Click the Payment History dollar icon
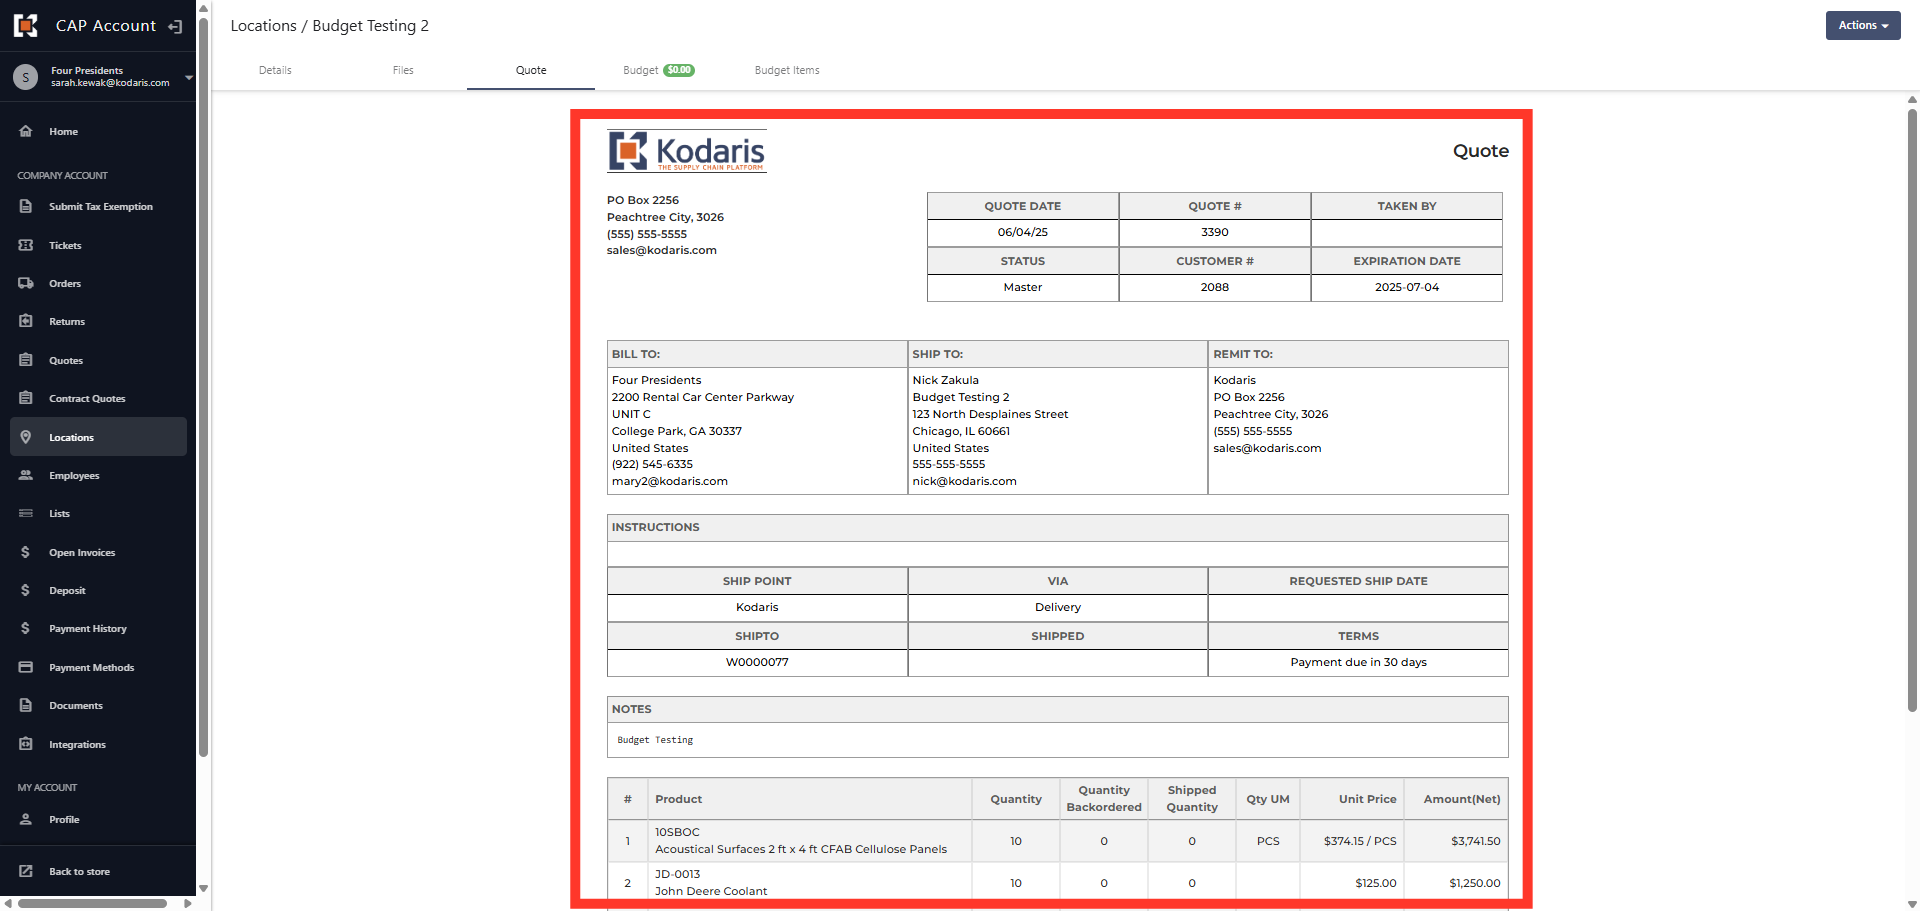Image resolution: width=1920 pixels, height=911 pixels. click(x=26, y=628)
